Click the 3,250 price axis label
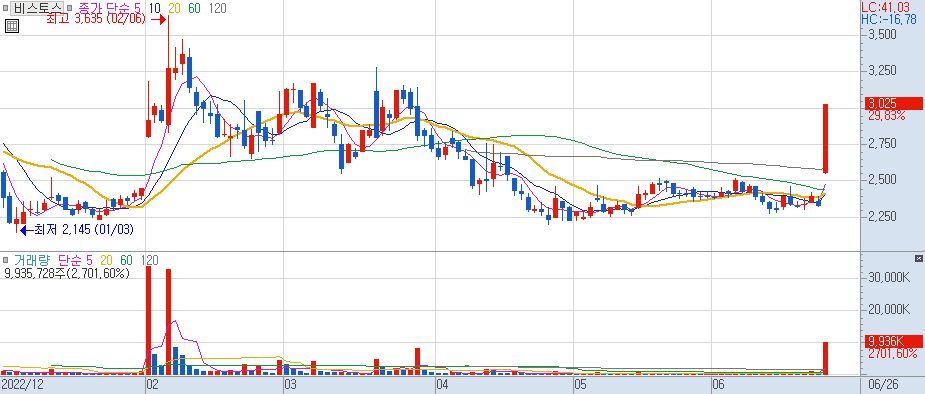This screenshot has width=925, height=394. click(883, 71)
